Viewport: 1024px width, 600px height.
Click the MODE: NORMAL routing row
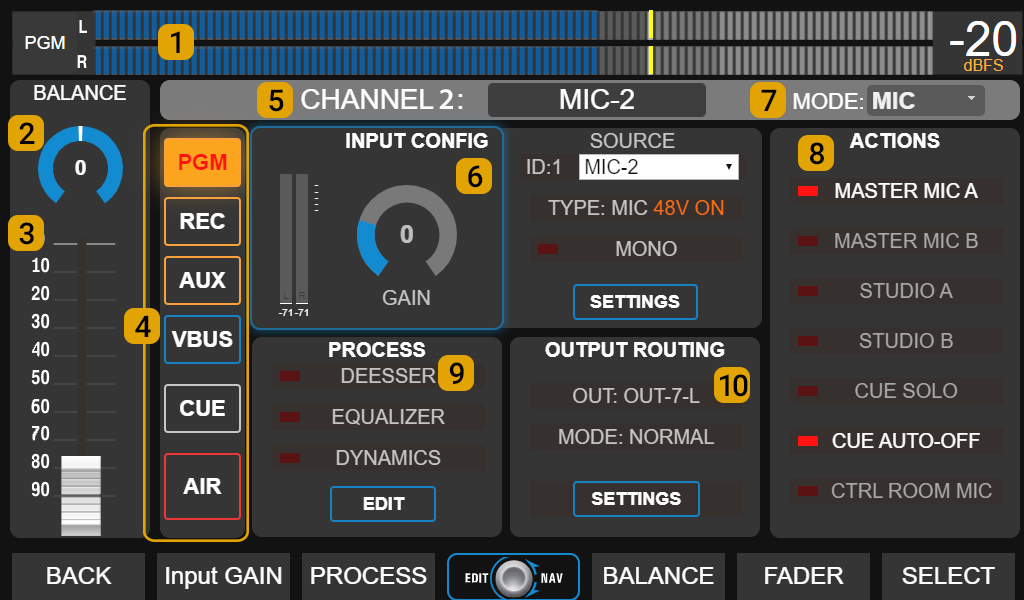635,437
